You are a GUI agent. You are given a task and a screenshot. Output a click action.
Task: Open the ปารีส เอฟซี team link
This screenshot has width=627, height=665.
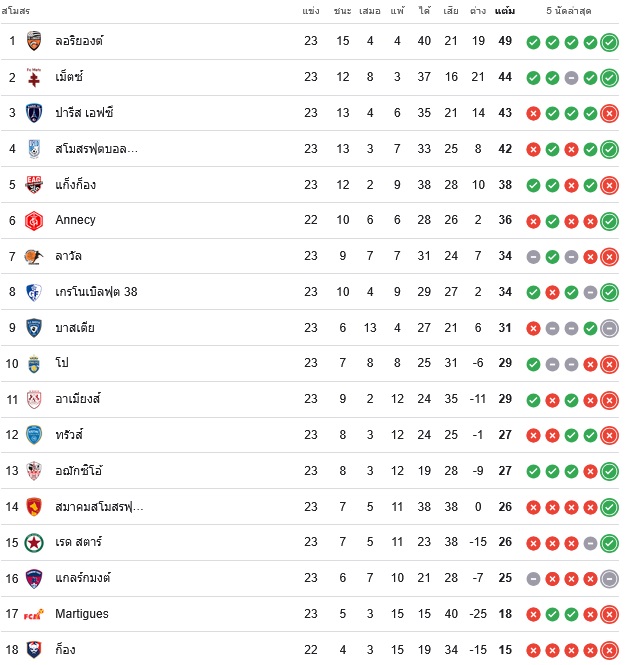pyautogui.click(x=84, y=113)
